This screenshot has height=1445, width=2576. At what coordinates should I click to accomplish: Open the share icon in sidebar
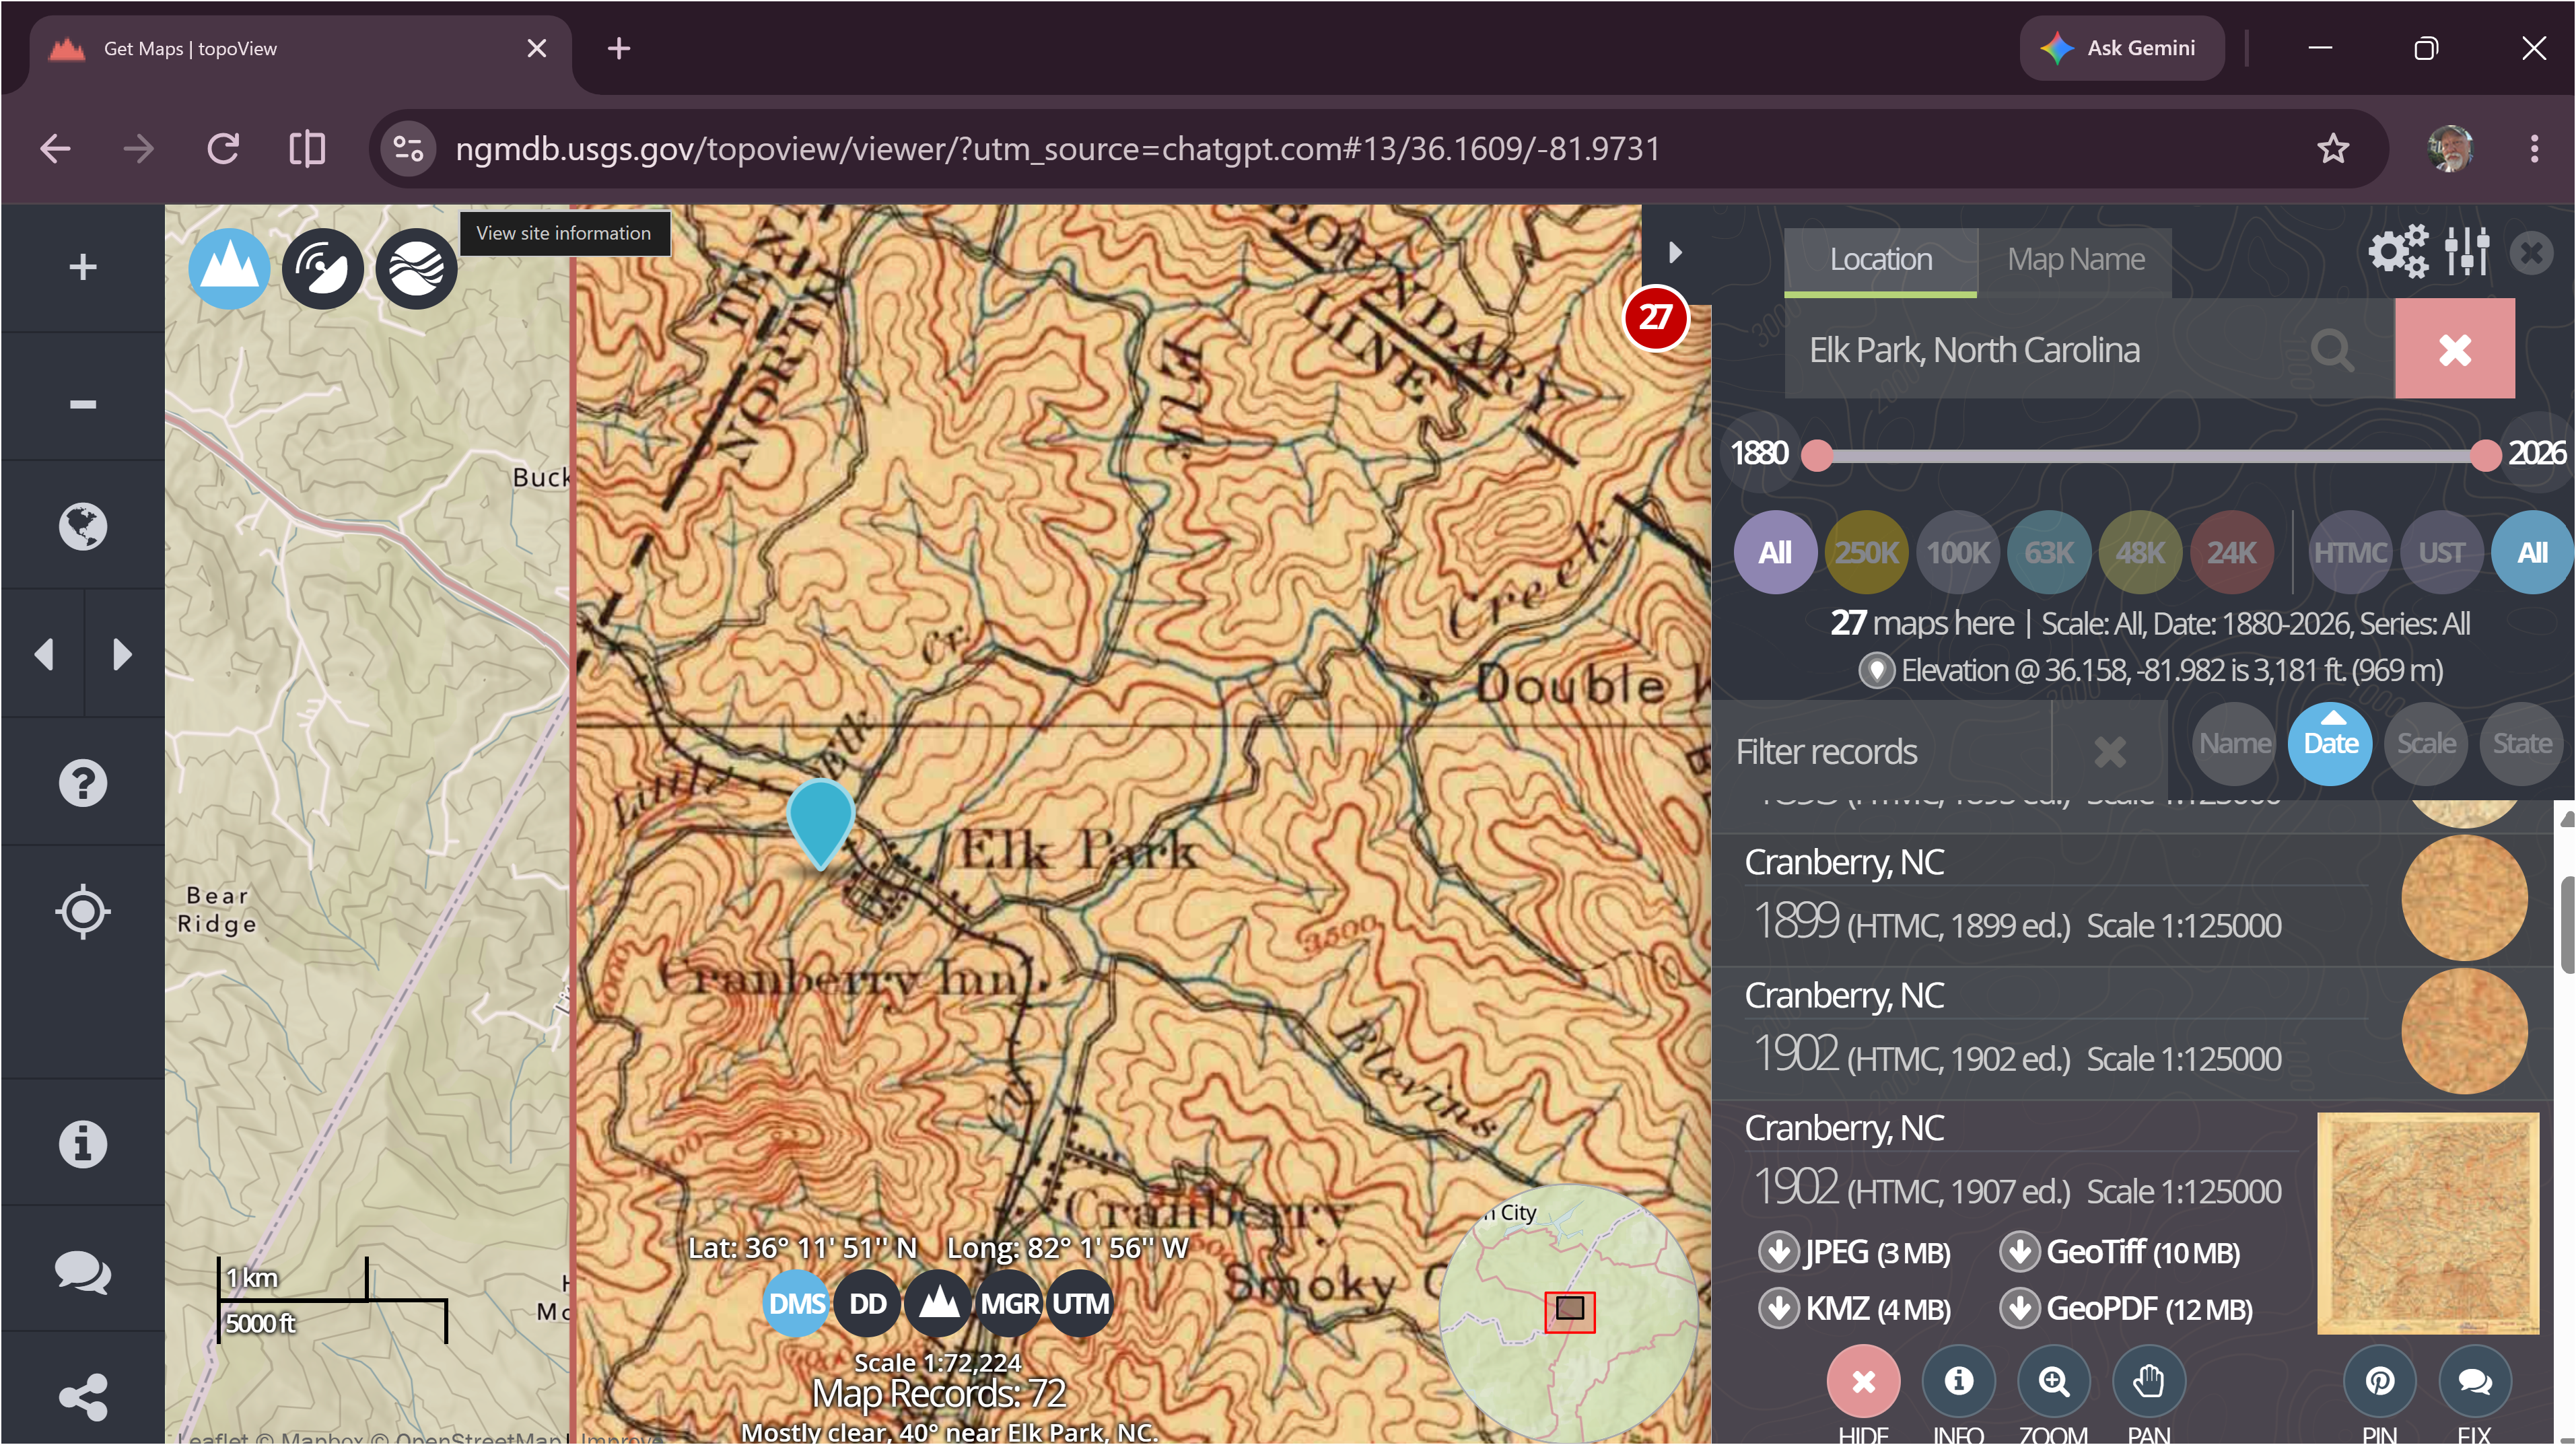coord(83,1397)
